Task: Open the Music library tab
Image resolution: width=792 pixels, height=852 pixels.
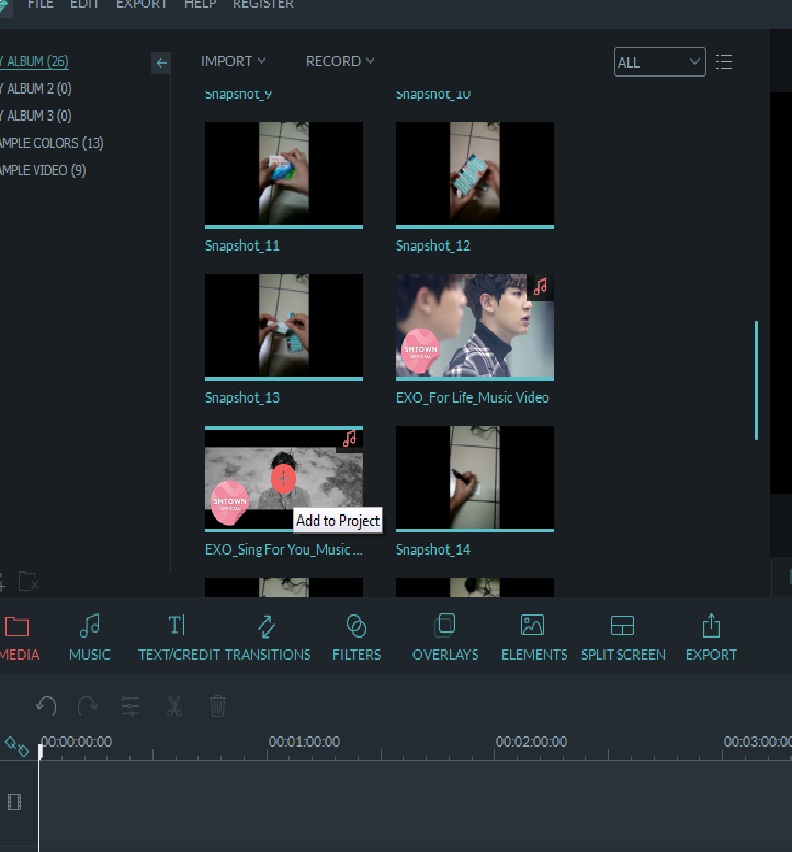Action: coord(90,638)
